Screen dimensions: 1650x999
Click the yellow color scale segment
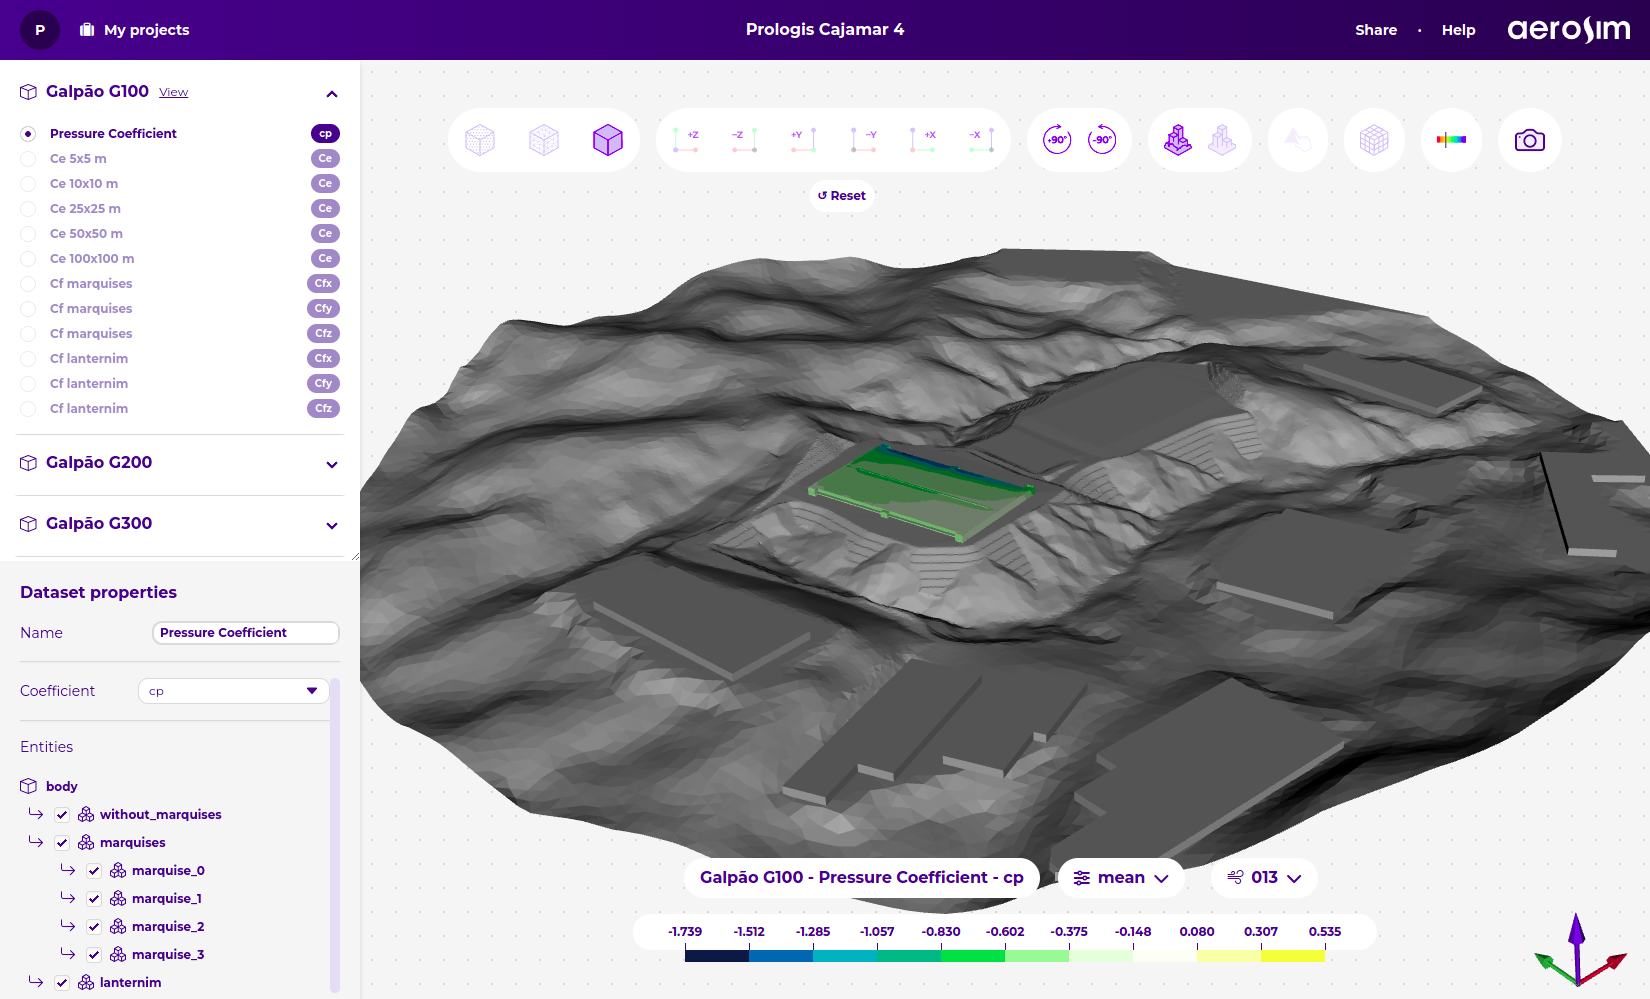[1293, 956]
